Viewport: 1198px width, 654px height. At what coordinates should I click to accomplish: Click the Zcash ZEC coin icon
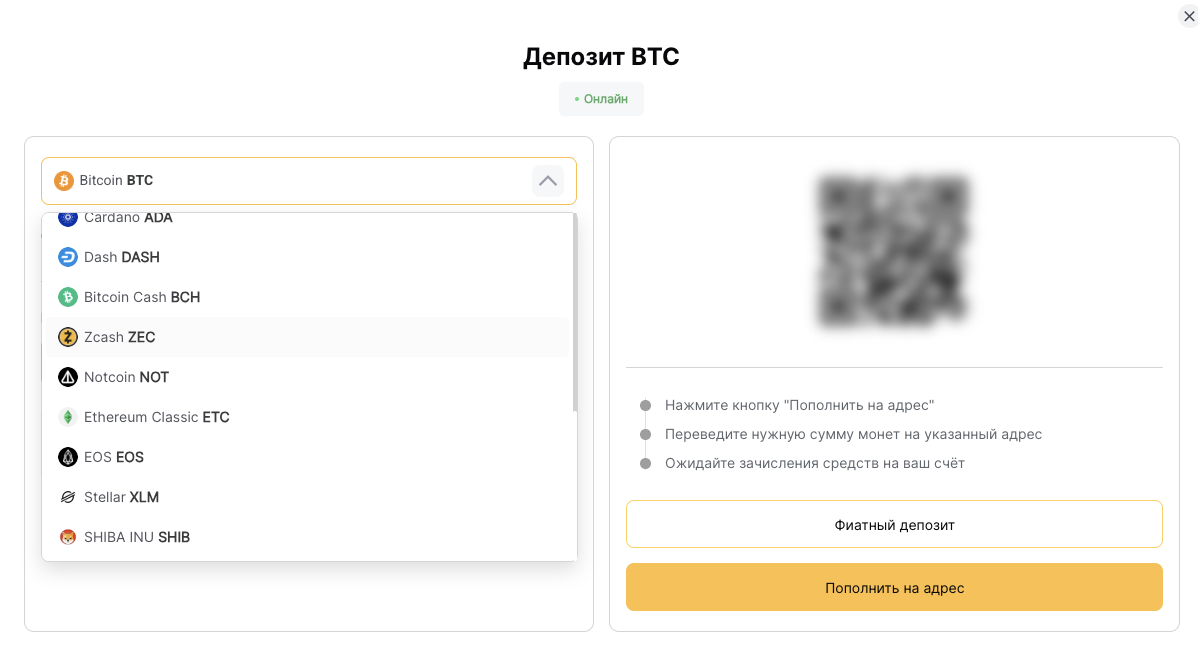click(67, 337)
